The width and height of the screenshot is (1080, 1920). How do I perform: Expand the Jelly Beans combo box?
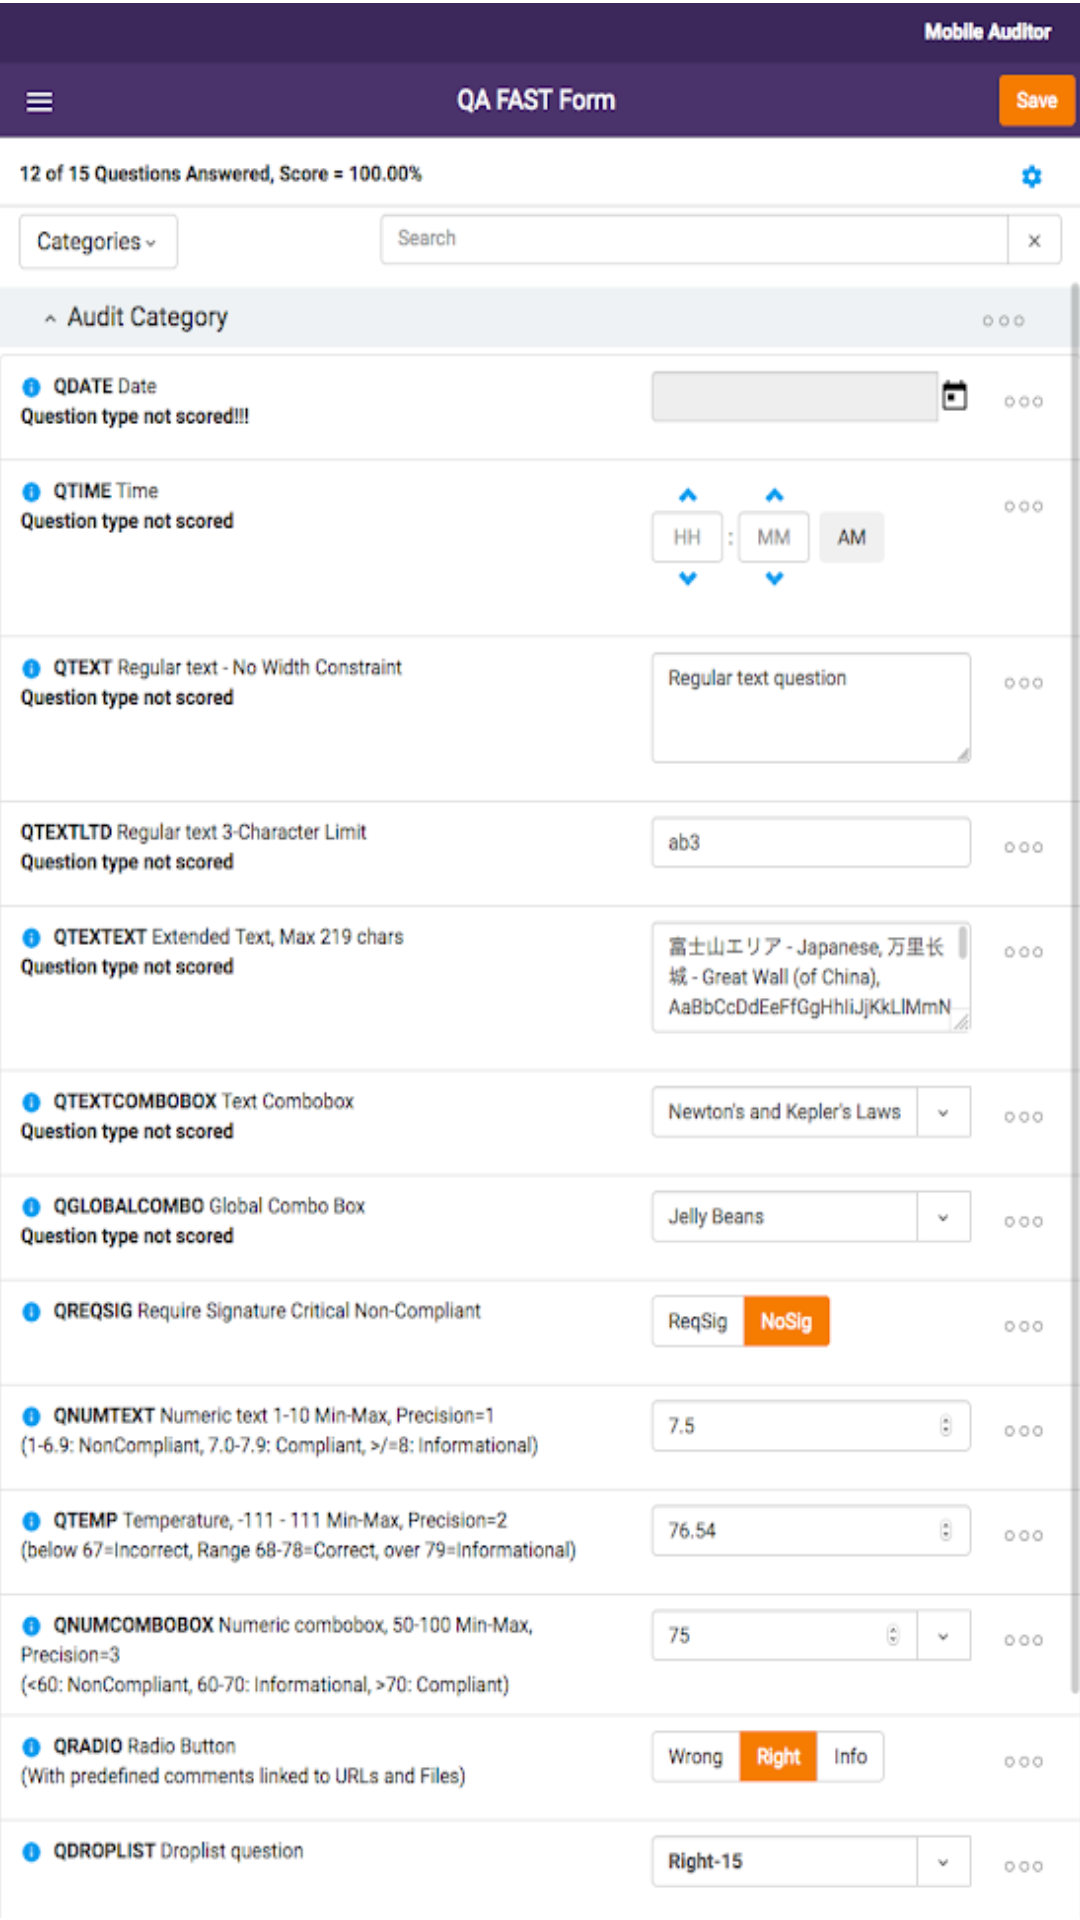(x=942, y=1217)
